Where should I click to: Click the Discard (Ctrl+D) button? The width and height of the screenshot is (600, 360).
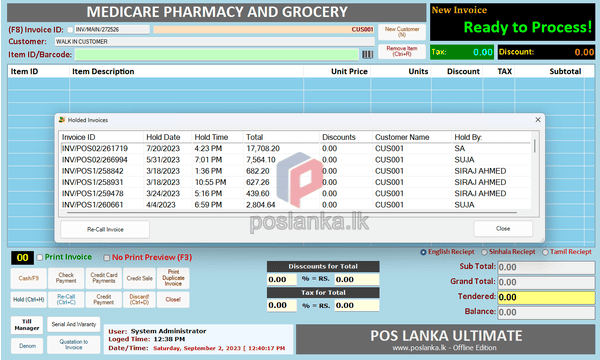(139, 300)
